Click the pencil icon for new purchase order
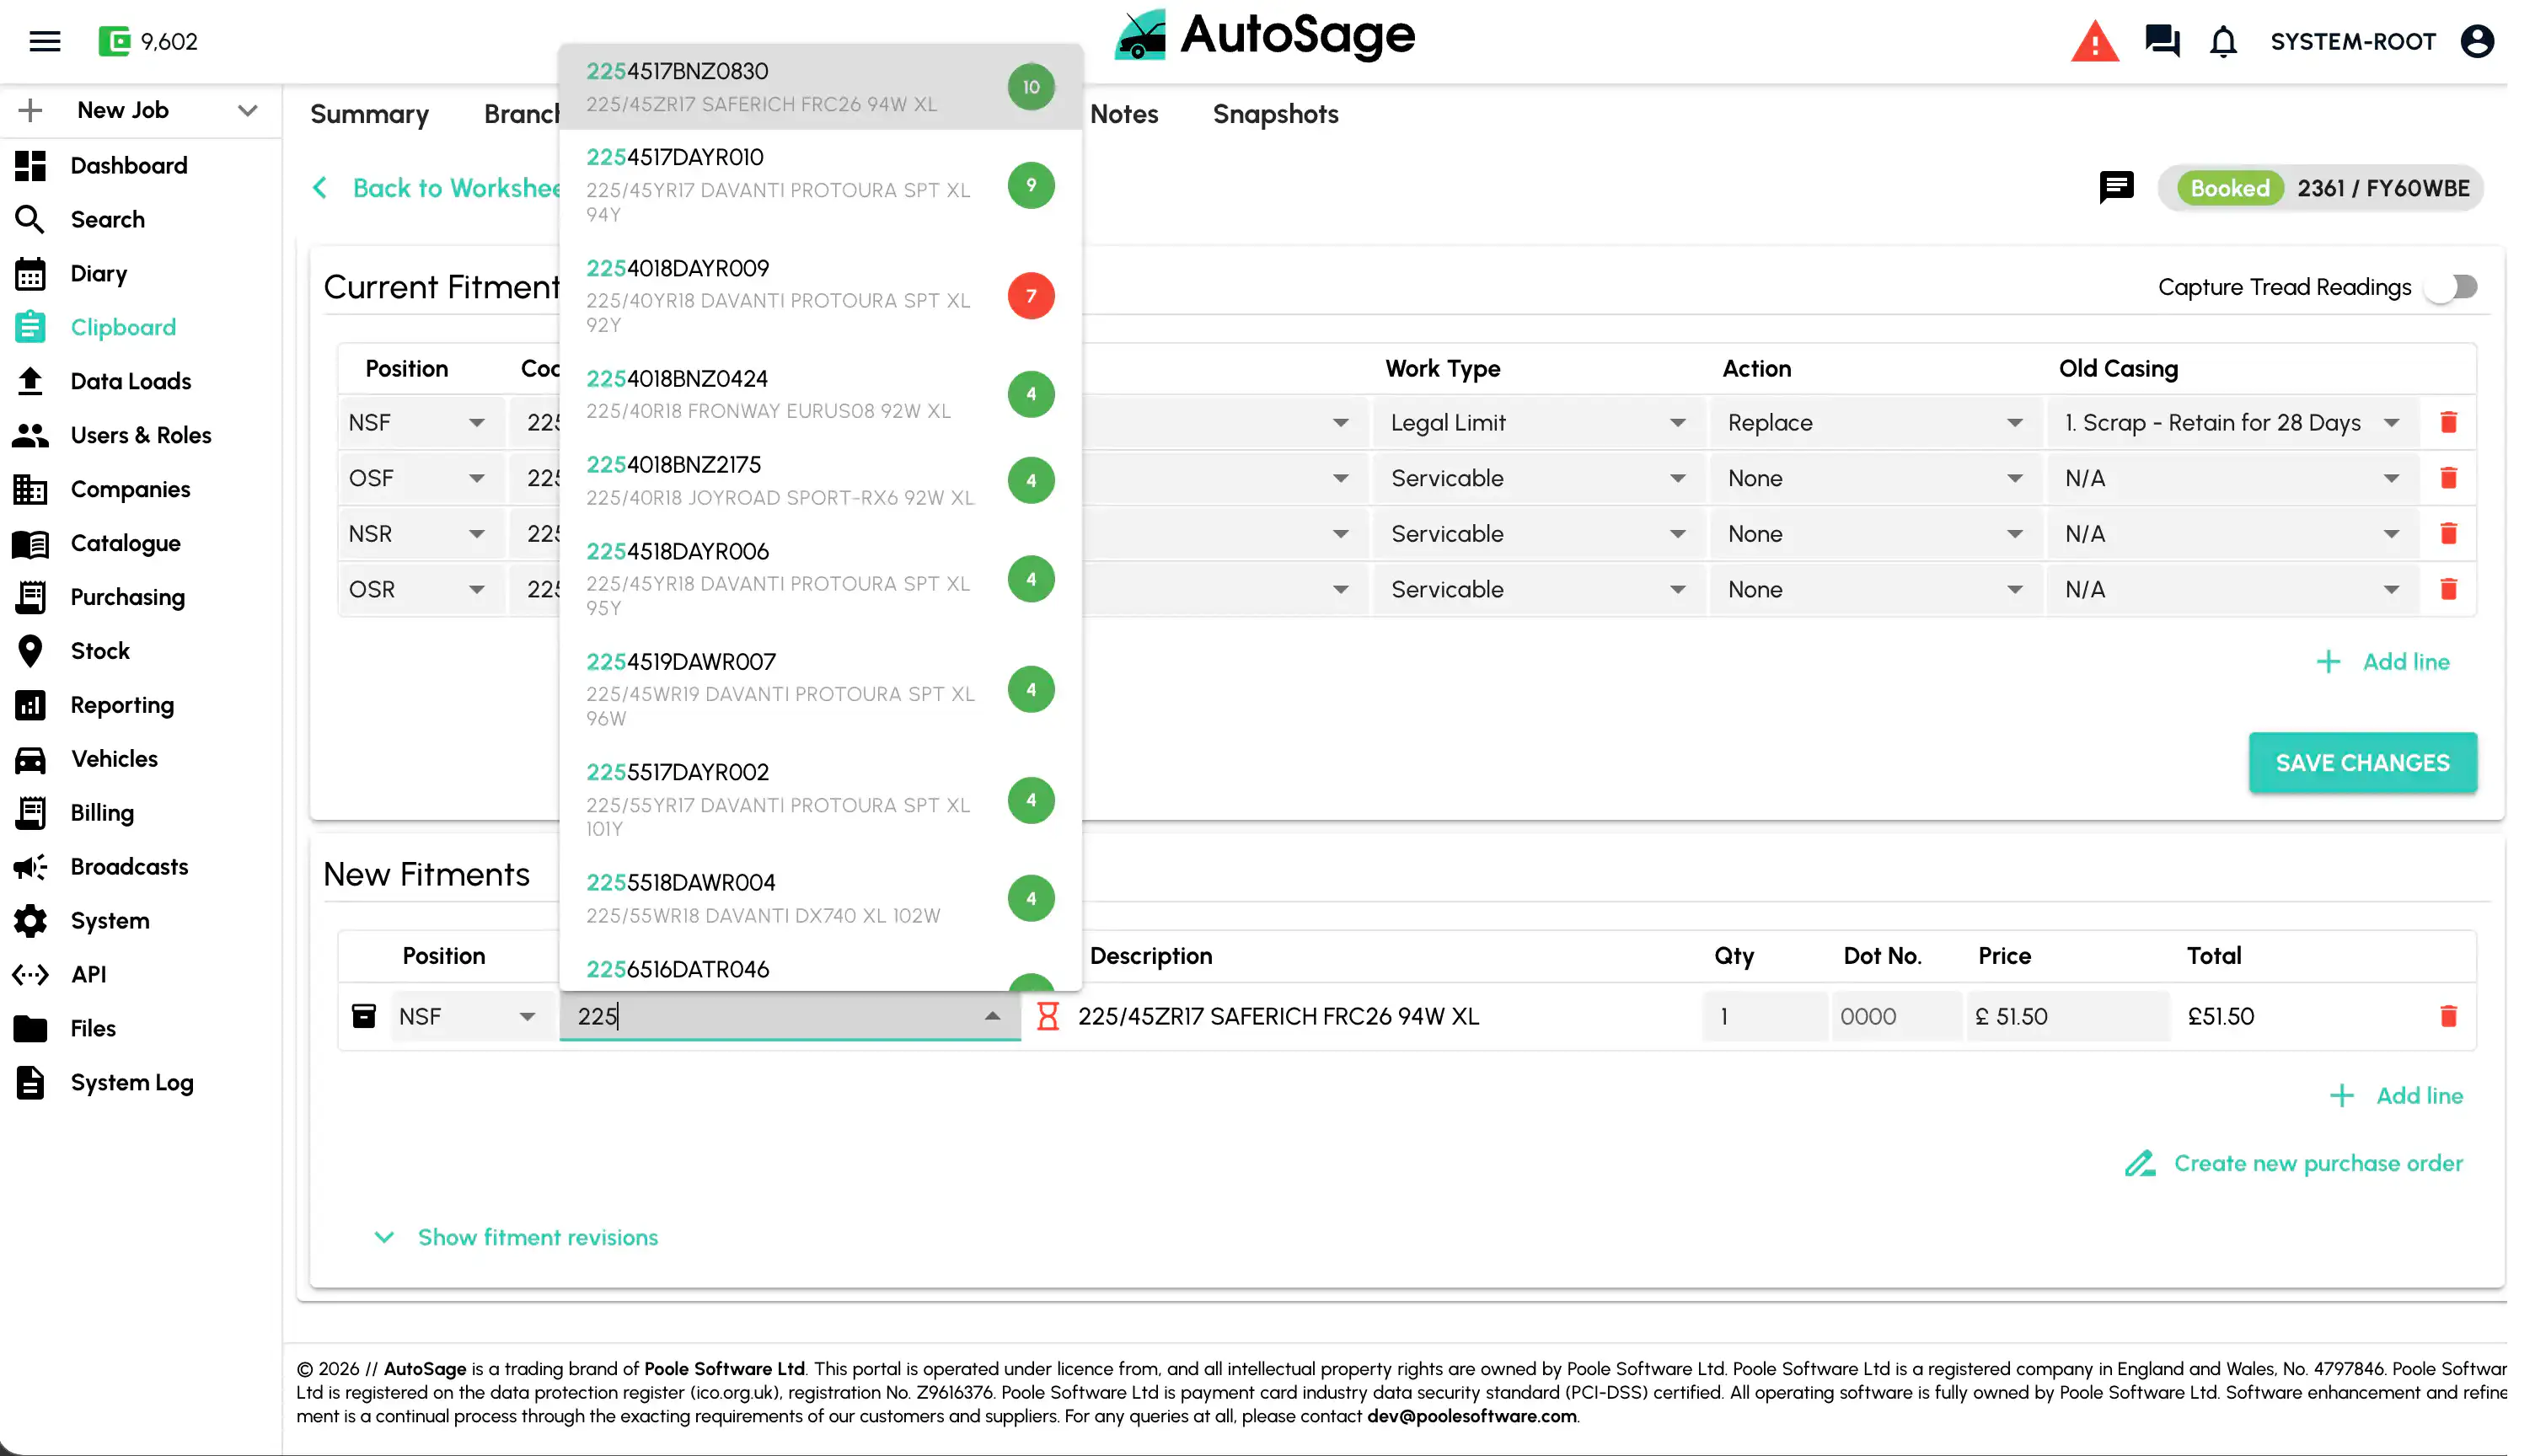Image resolution: width=2535 pixels, height=1456 pixels. click(2139, 1163)
